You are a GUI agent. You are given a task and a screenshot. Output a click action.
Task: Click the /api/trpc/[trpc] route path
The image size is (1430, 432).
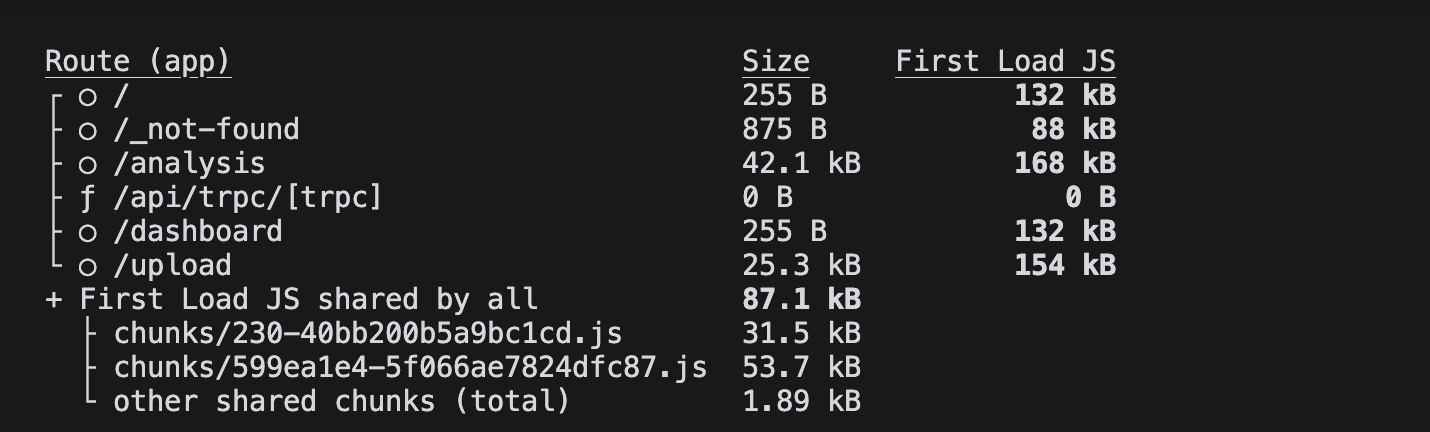pyautogui.click(x=248, y=197)
